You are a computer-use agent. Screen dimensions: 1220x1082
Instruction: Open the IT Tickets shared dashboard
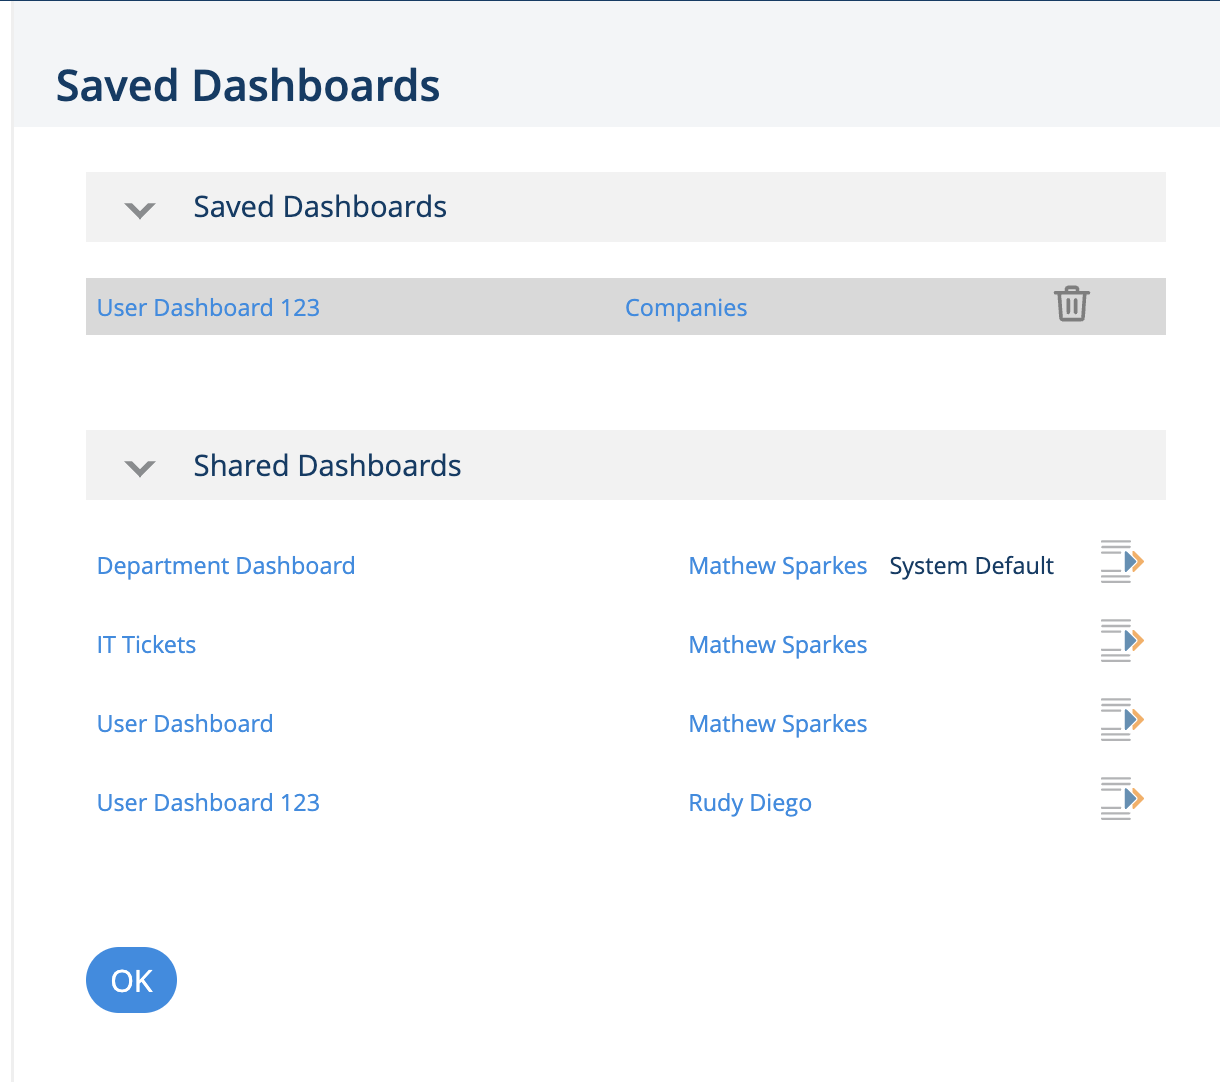[x=146, y=645]
